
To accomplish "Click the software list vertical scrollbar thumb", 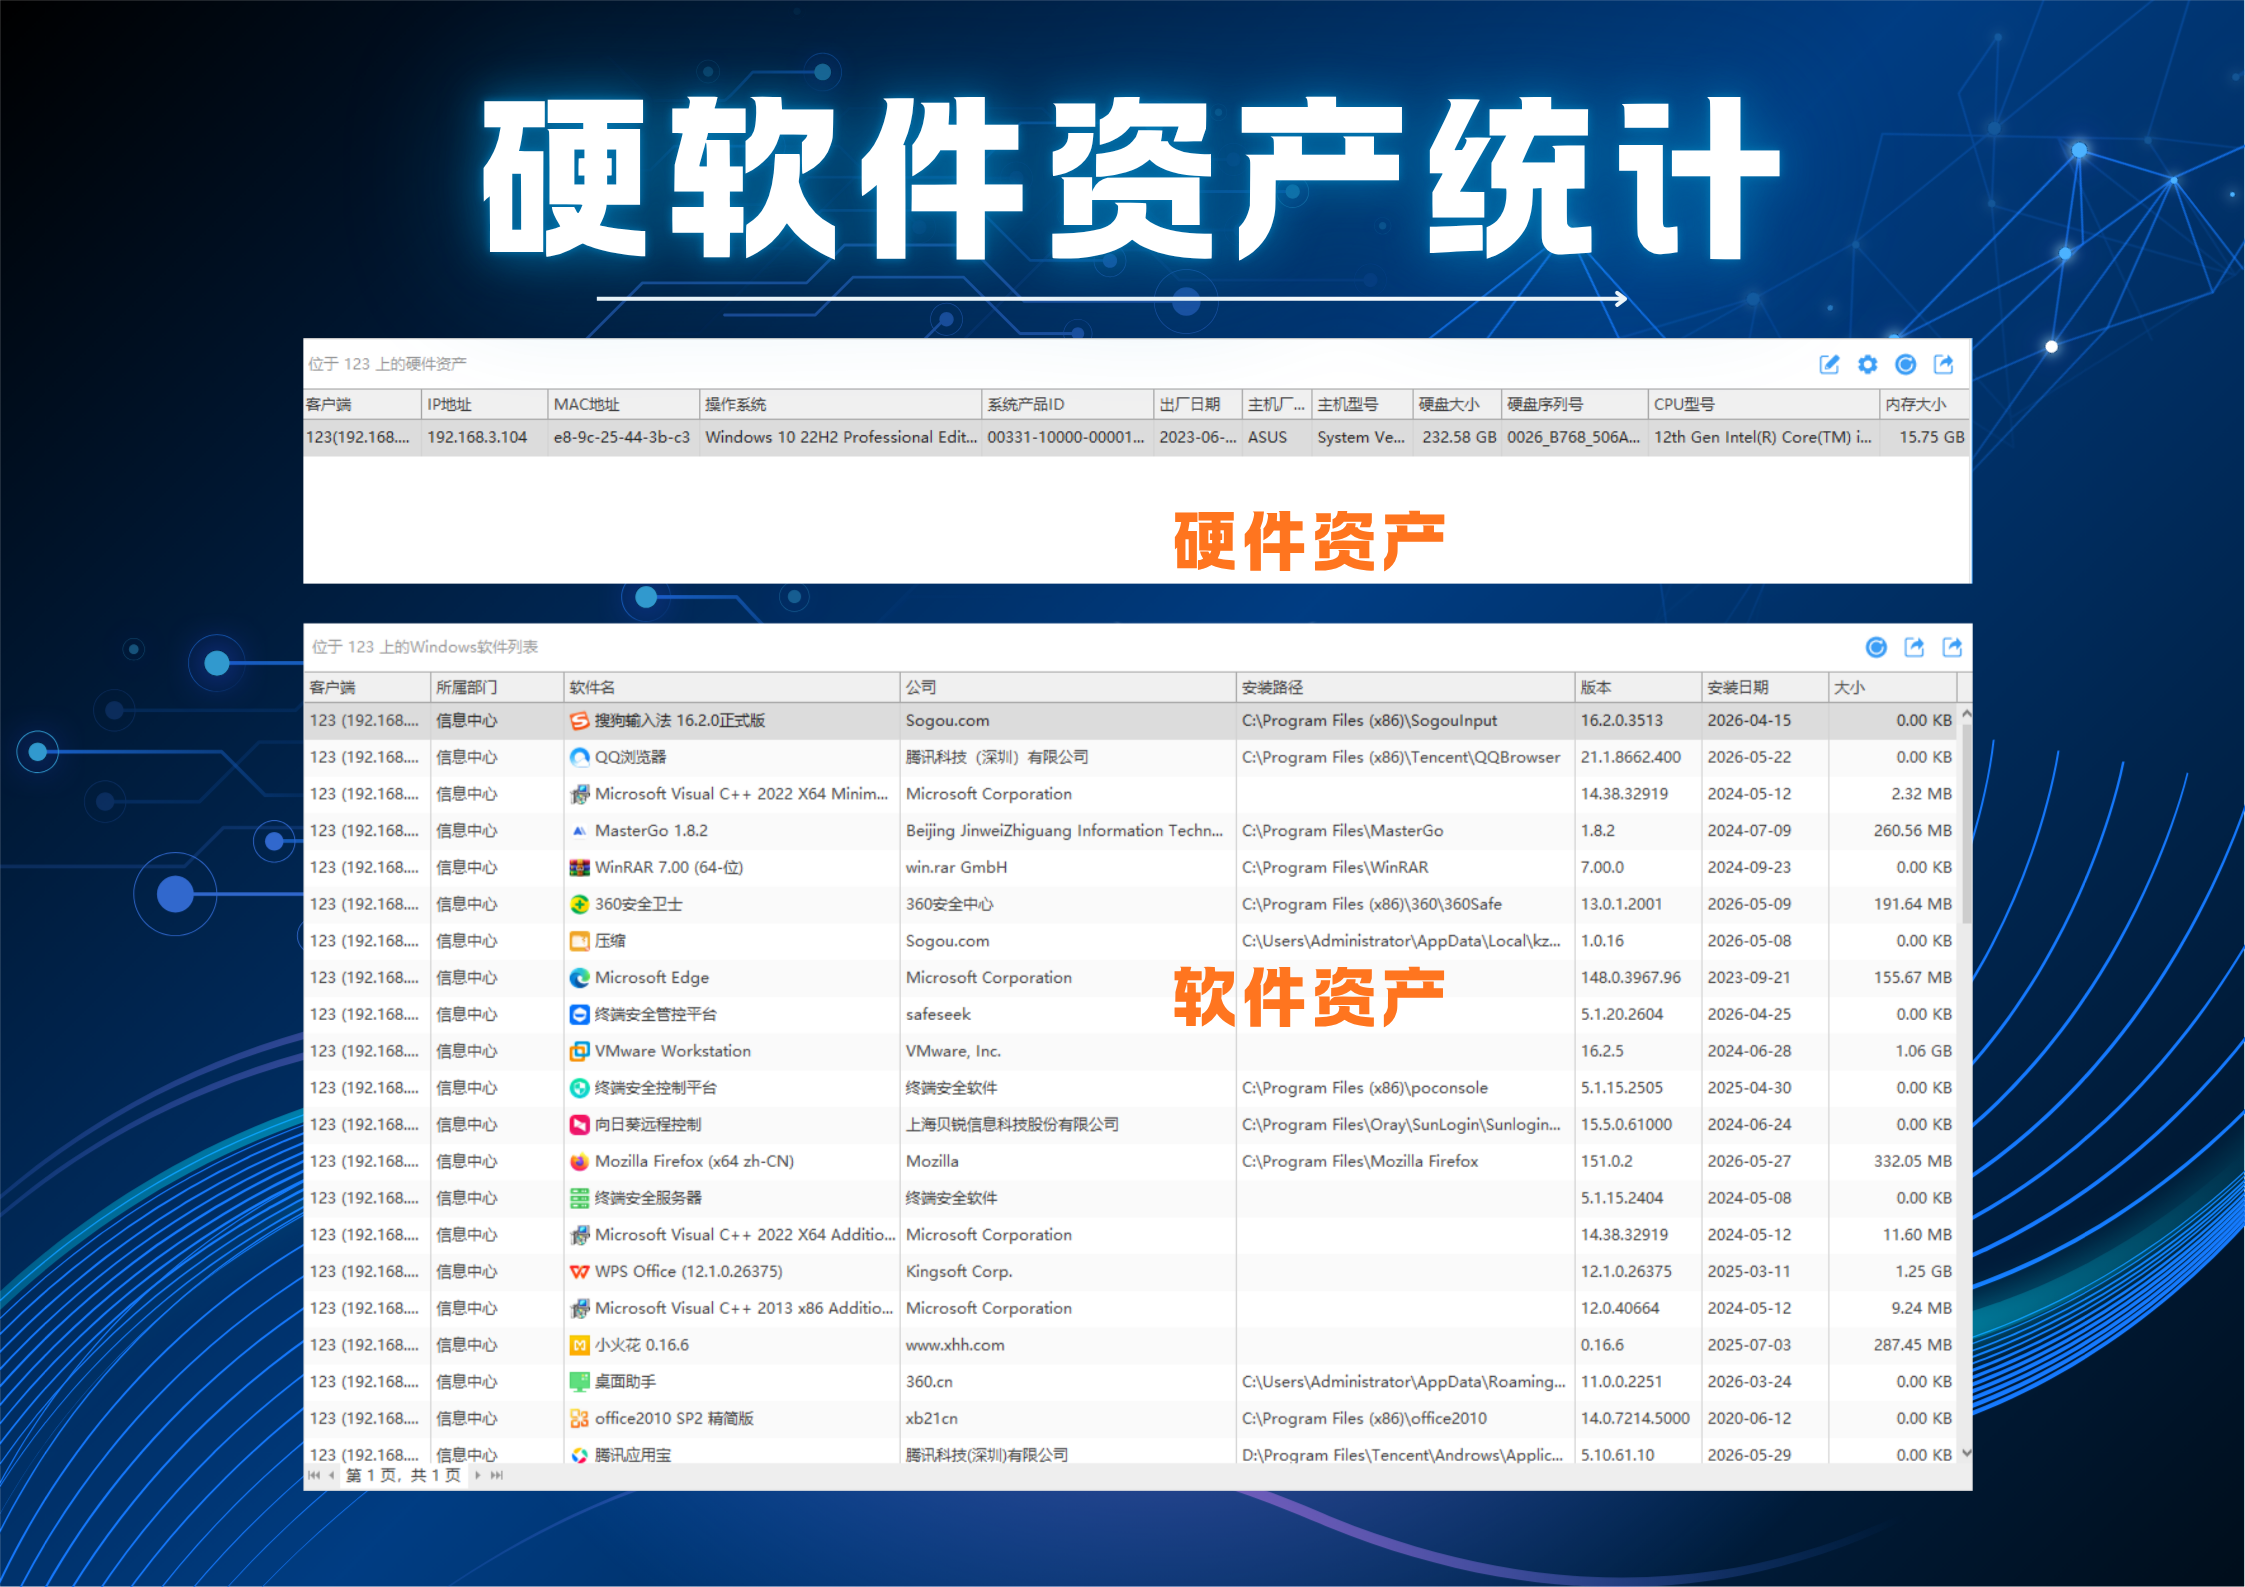I will pos(1966,823).
